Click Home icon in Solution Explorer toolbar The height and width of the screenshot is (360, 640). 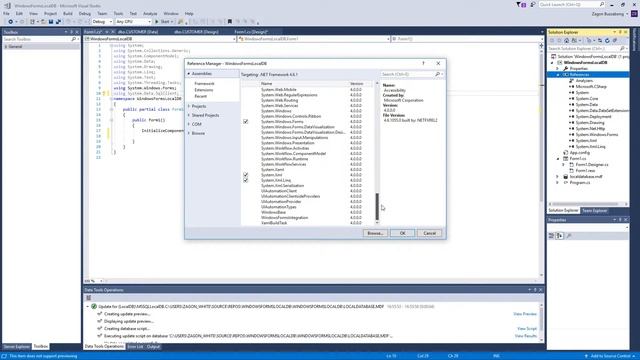click(567, 40)
